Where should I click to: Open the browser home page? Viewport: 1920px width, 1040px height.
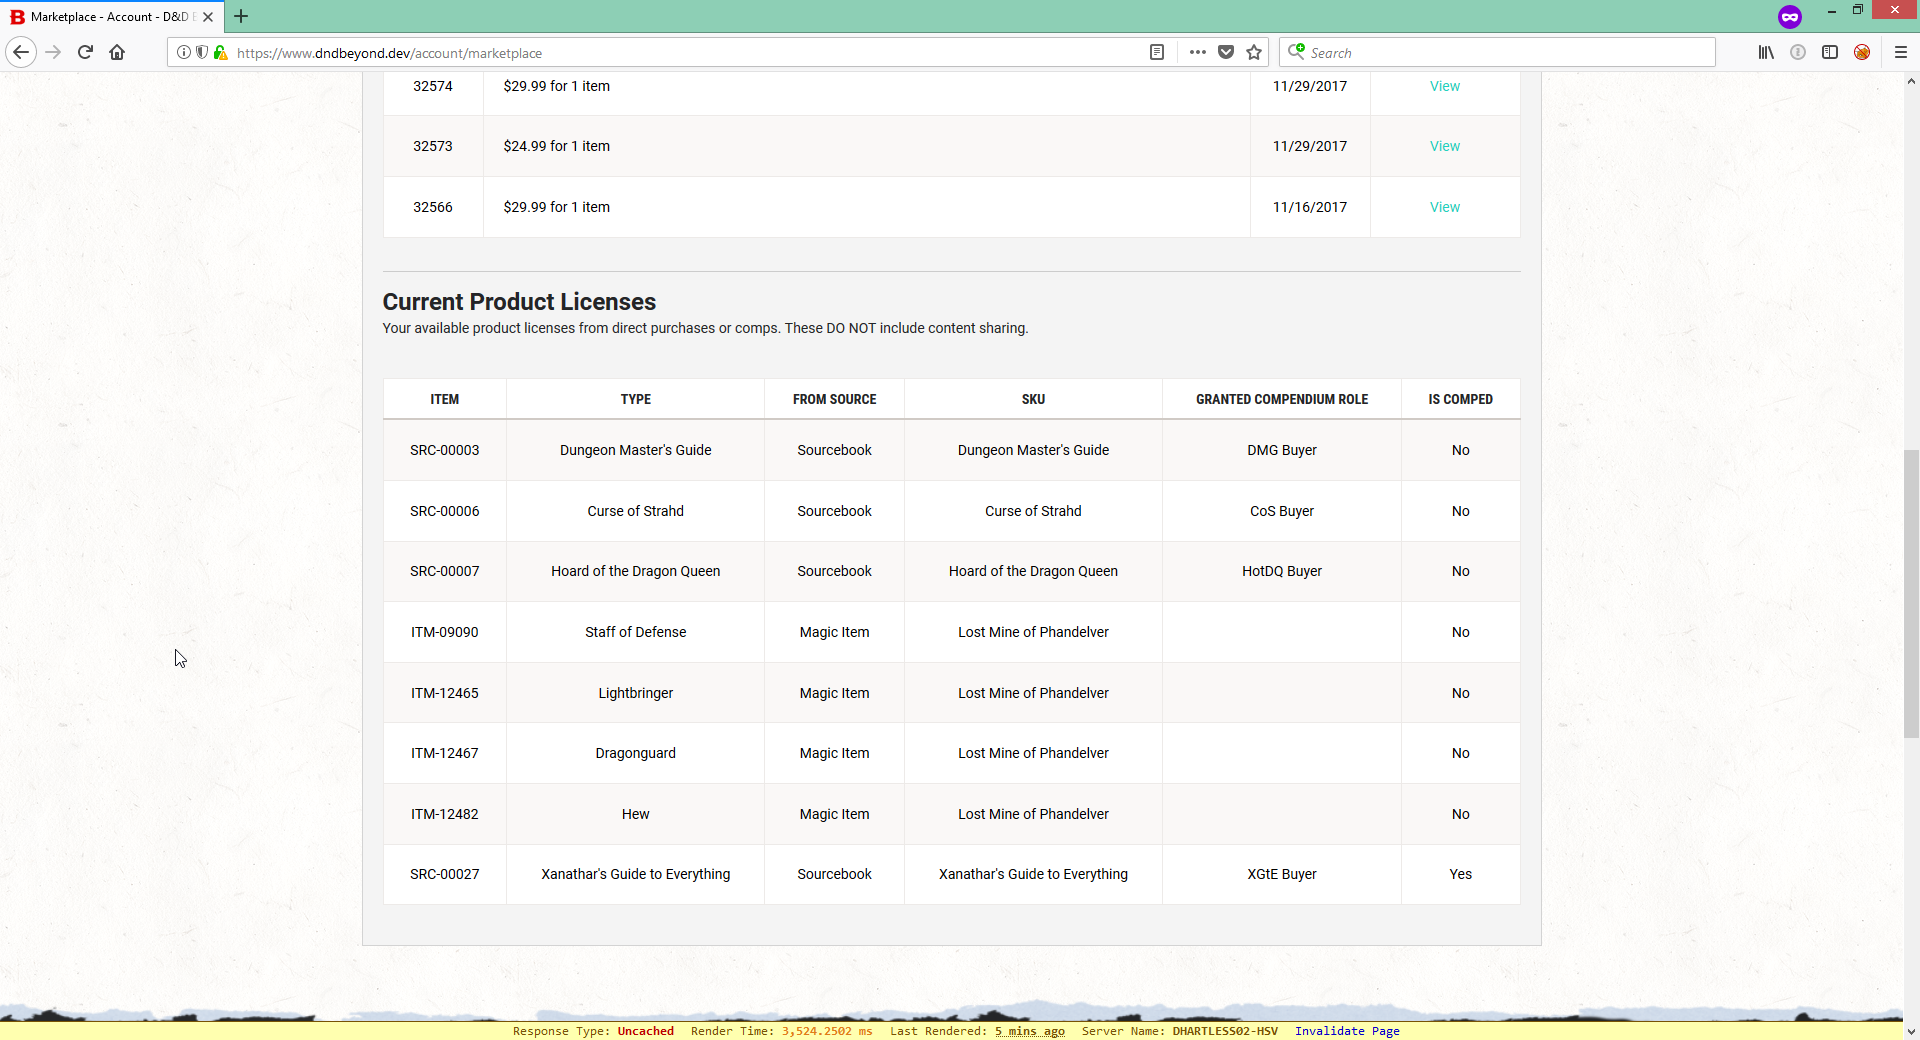click(117, 52)
